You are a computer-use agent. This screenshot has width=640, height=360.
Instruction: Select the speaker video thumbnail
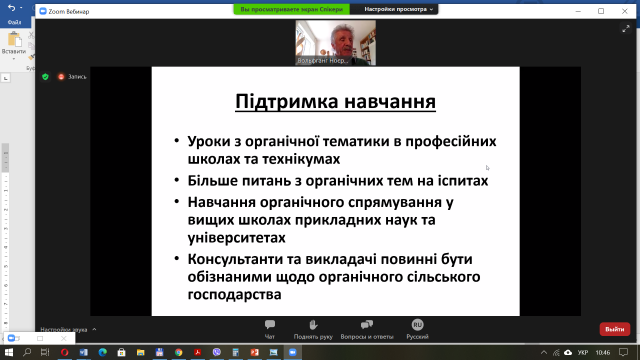(336, 43)
